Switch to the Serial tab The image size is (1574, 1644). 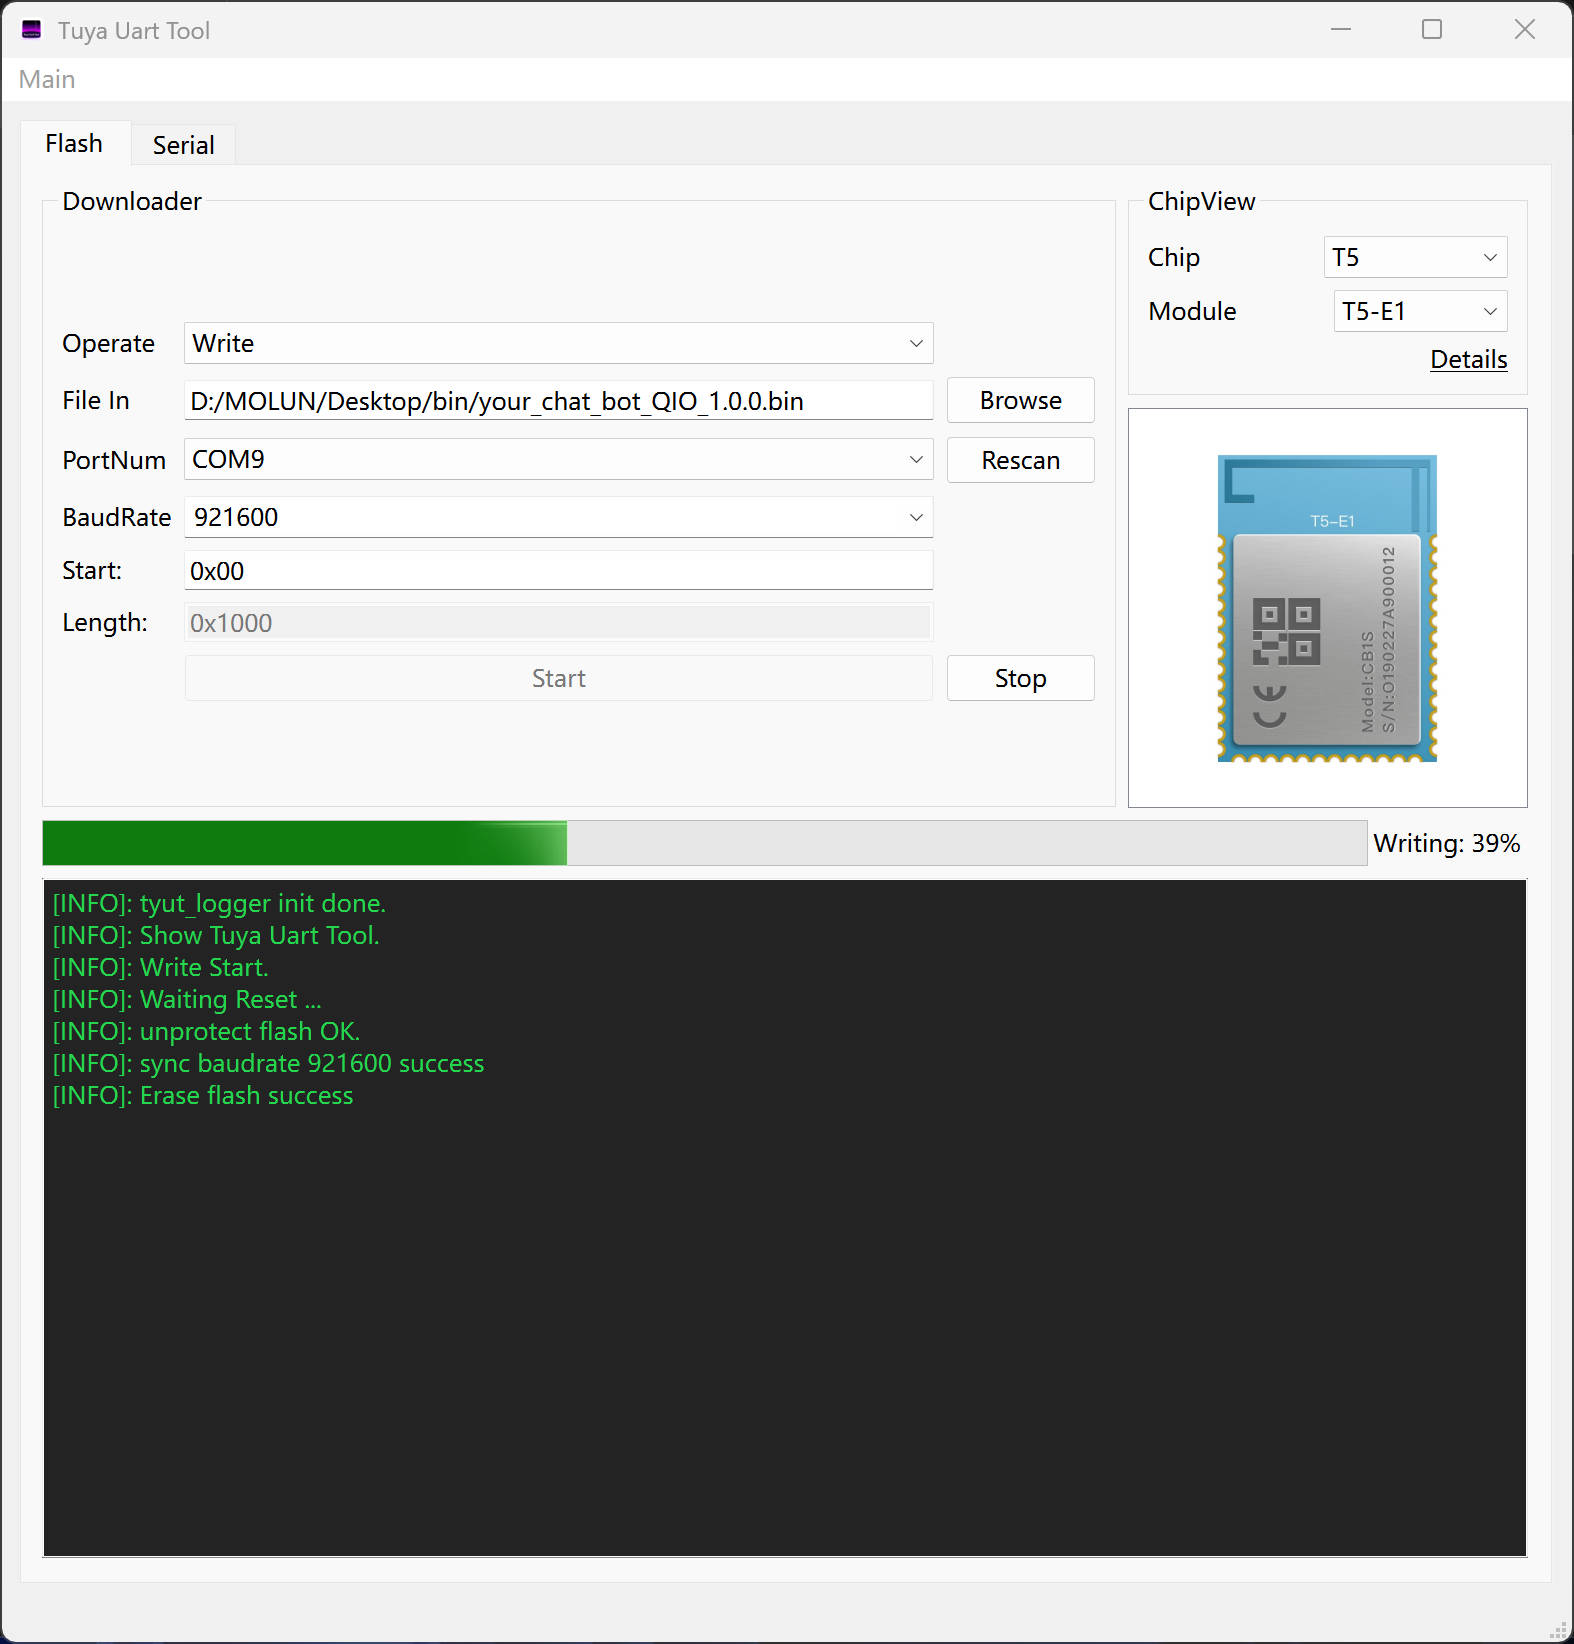click(184, 146)
